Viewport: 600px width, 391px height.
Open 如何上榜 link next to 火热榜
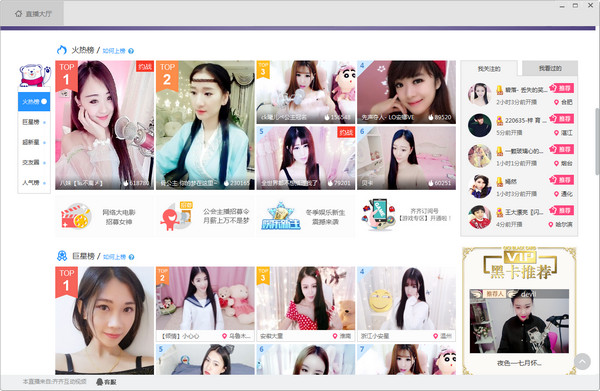tap(114, 51)
